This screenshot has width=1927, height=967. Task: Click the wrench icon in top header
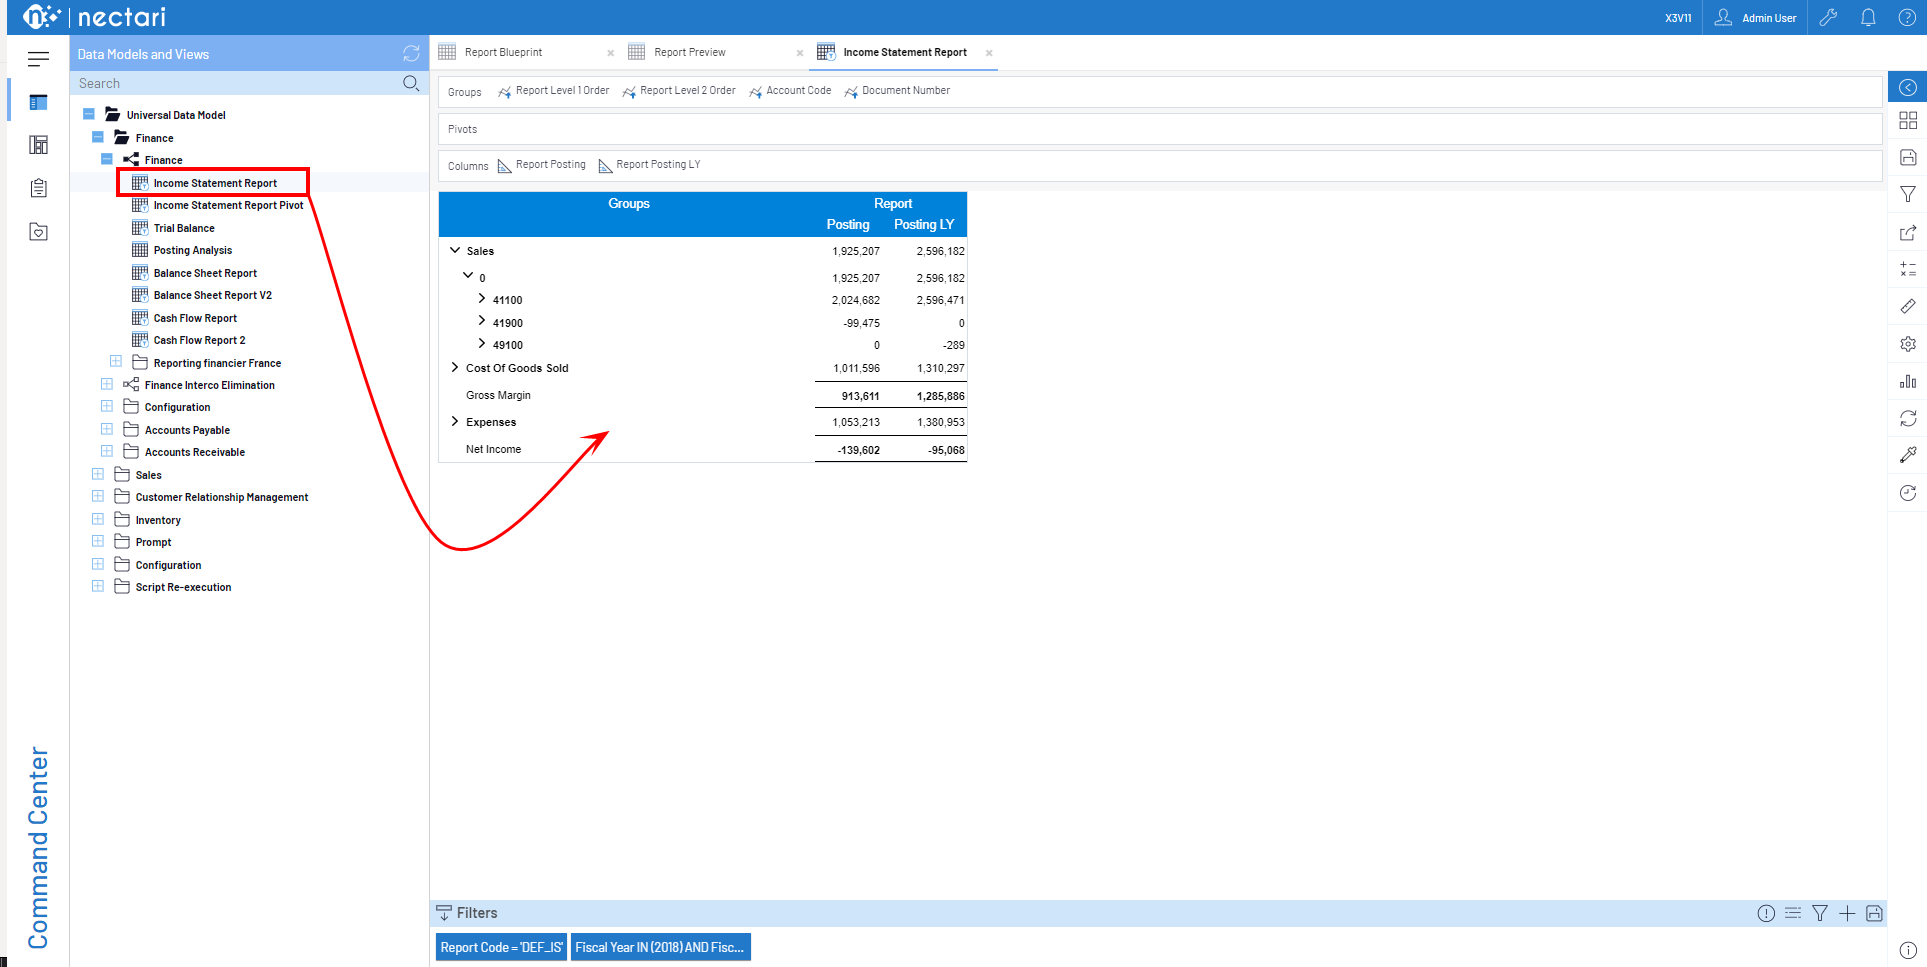1828,17
